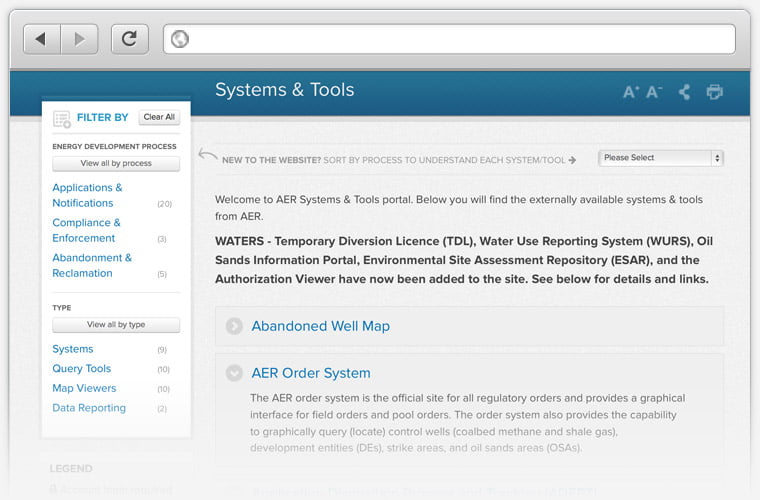Filter by Compliance & Enforcement
Image resolution: width=760 pixels, height=500 pixels.
coord(86,230)
